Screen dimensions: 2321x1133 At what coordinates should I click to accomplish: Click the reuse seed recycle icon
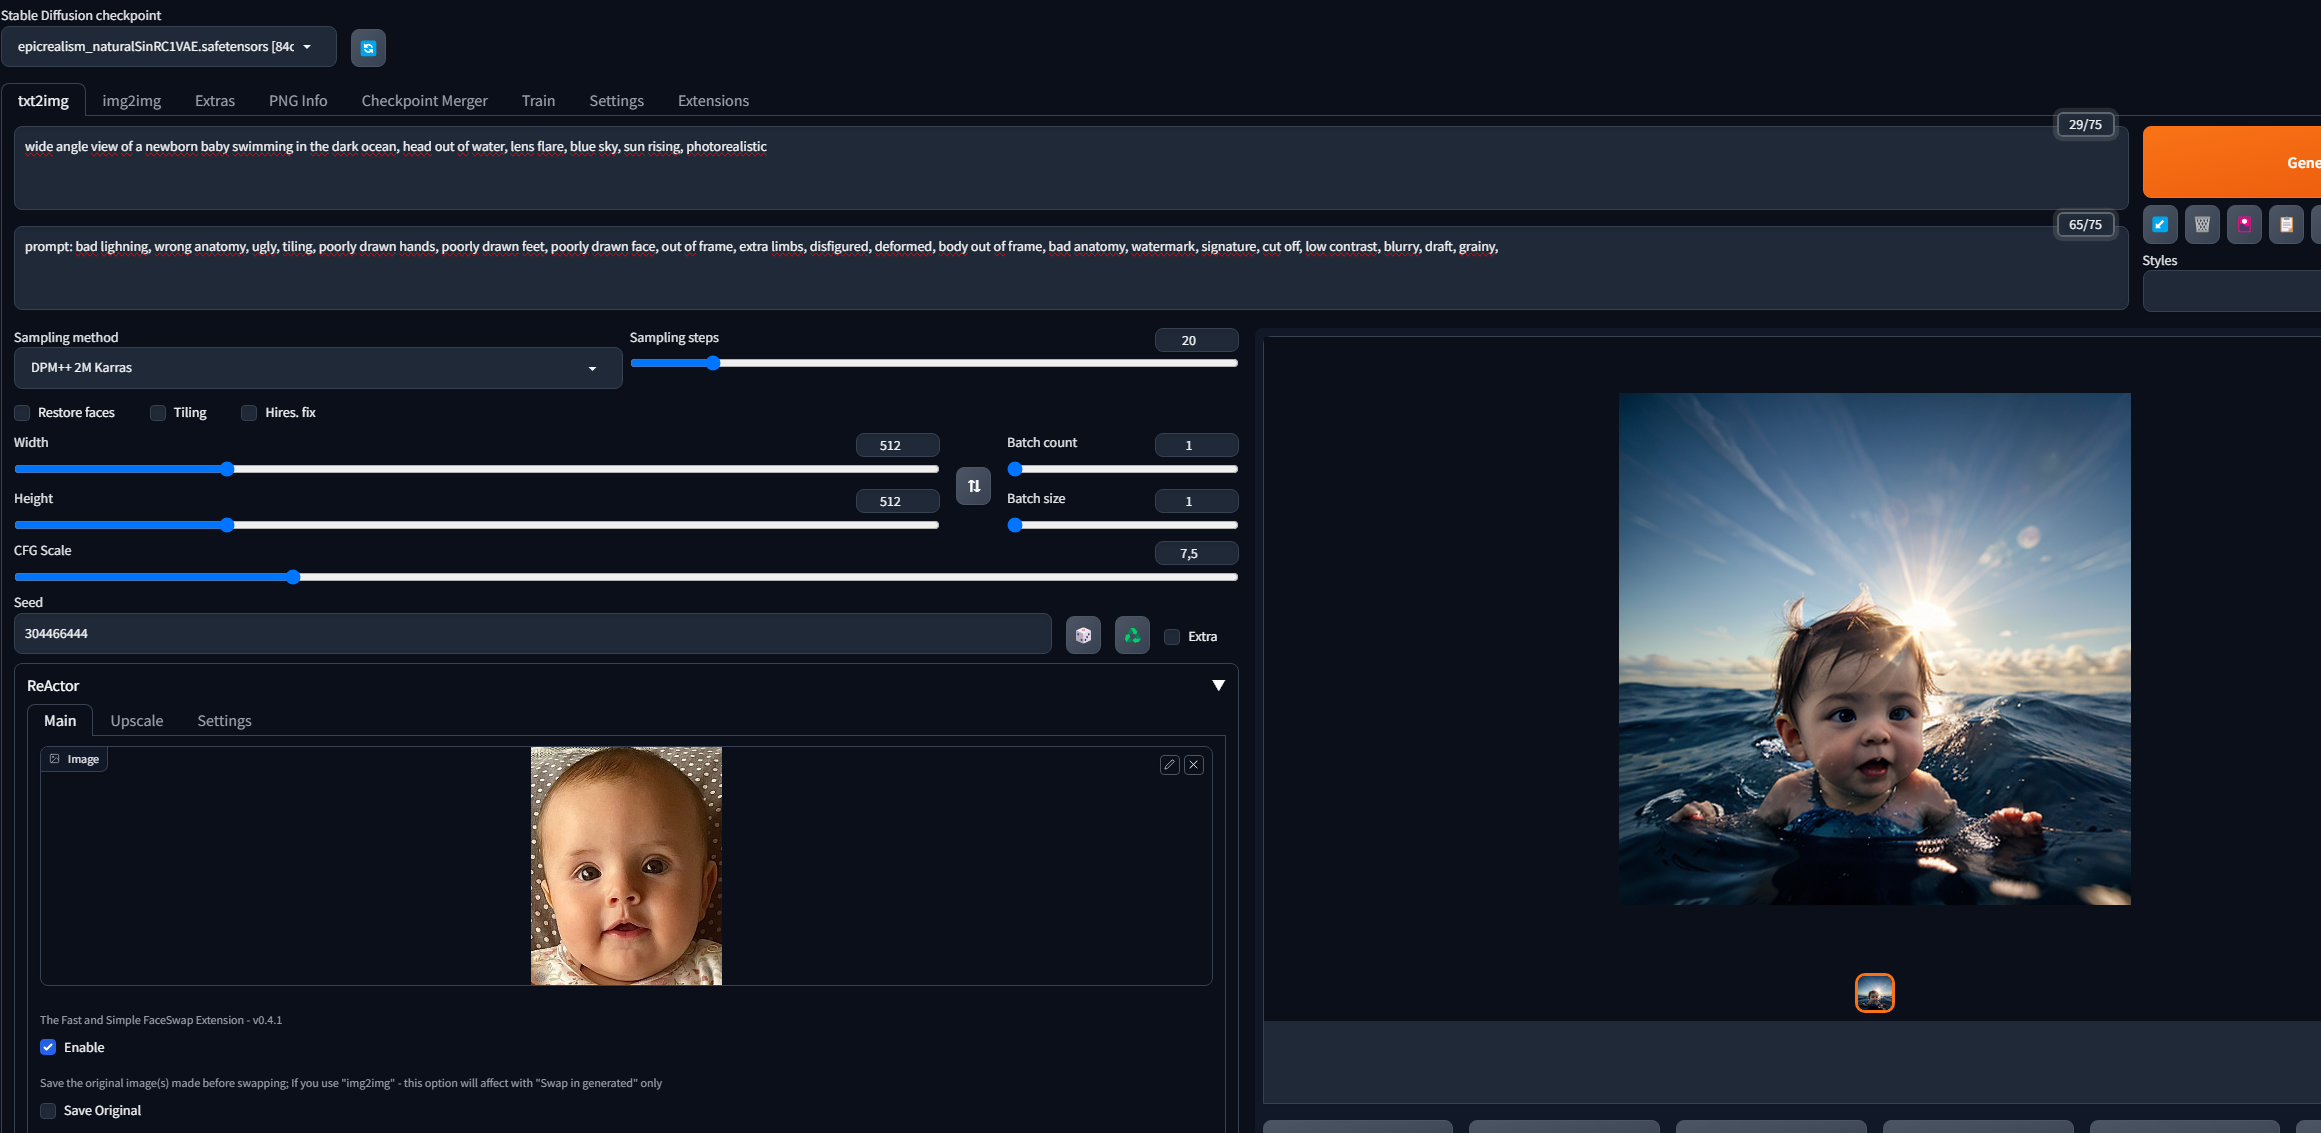tap(1131, 634)
